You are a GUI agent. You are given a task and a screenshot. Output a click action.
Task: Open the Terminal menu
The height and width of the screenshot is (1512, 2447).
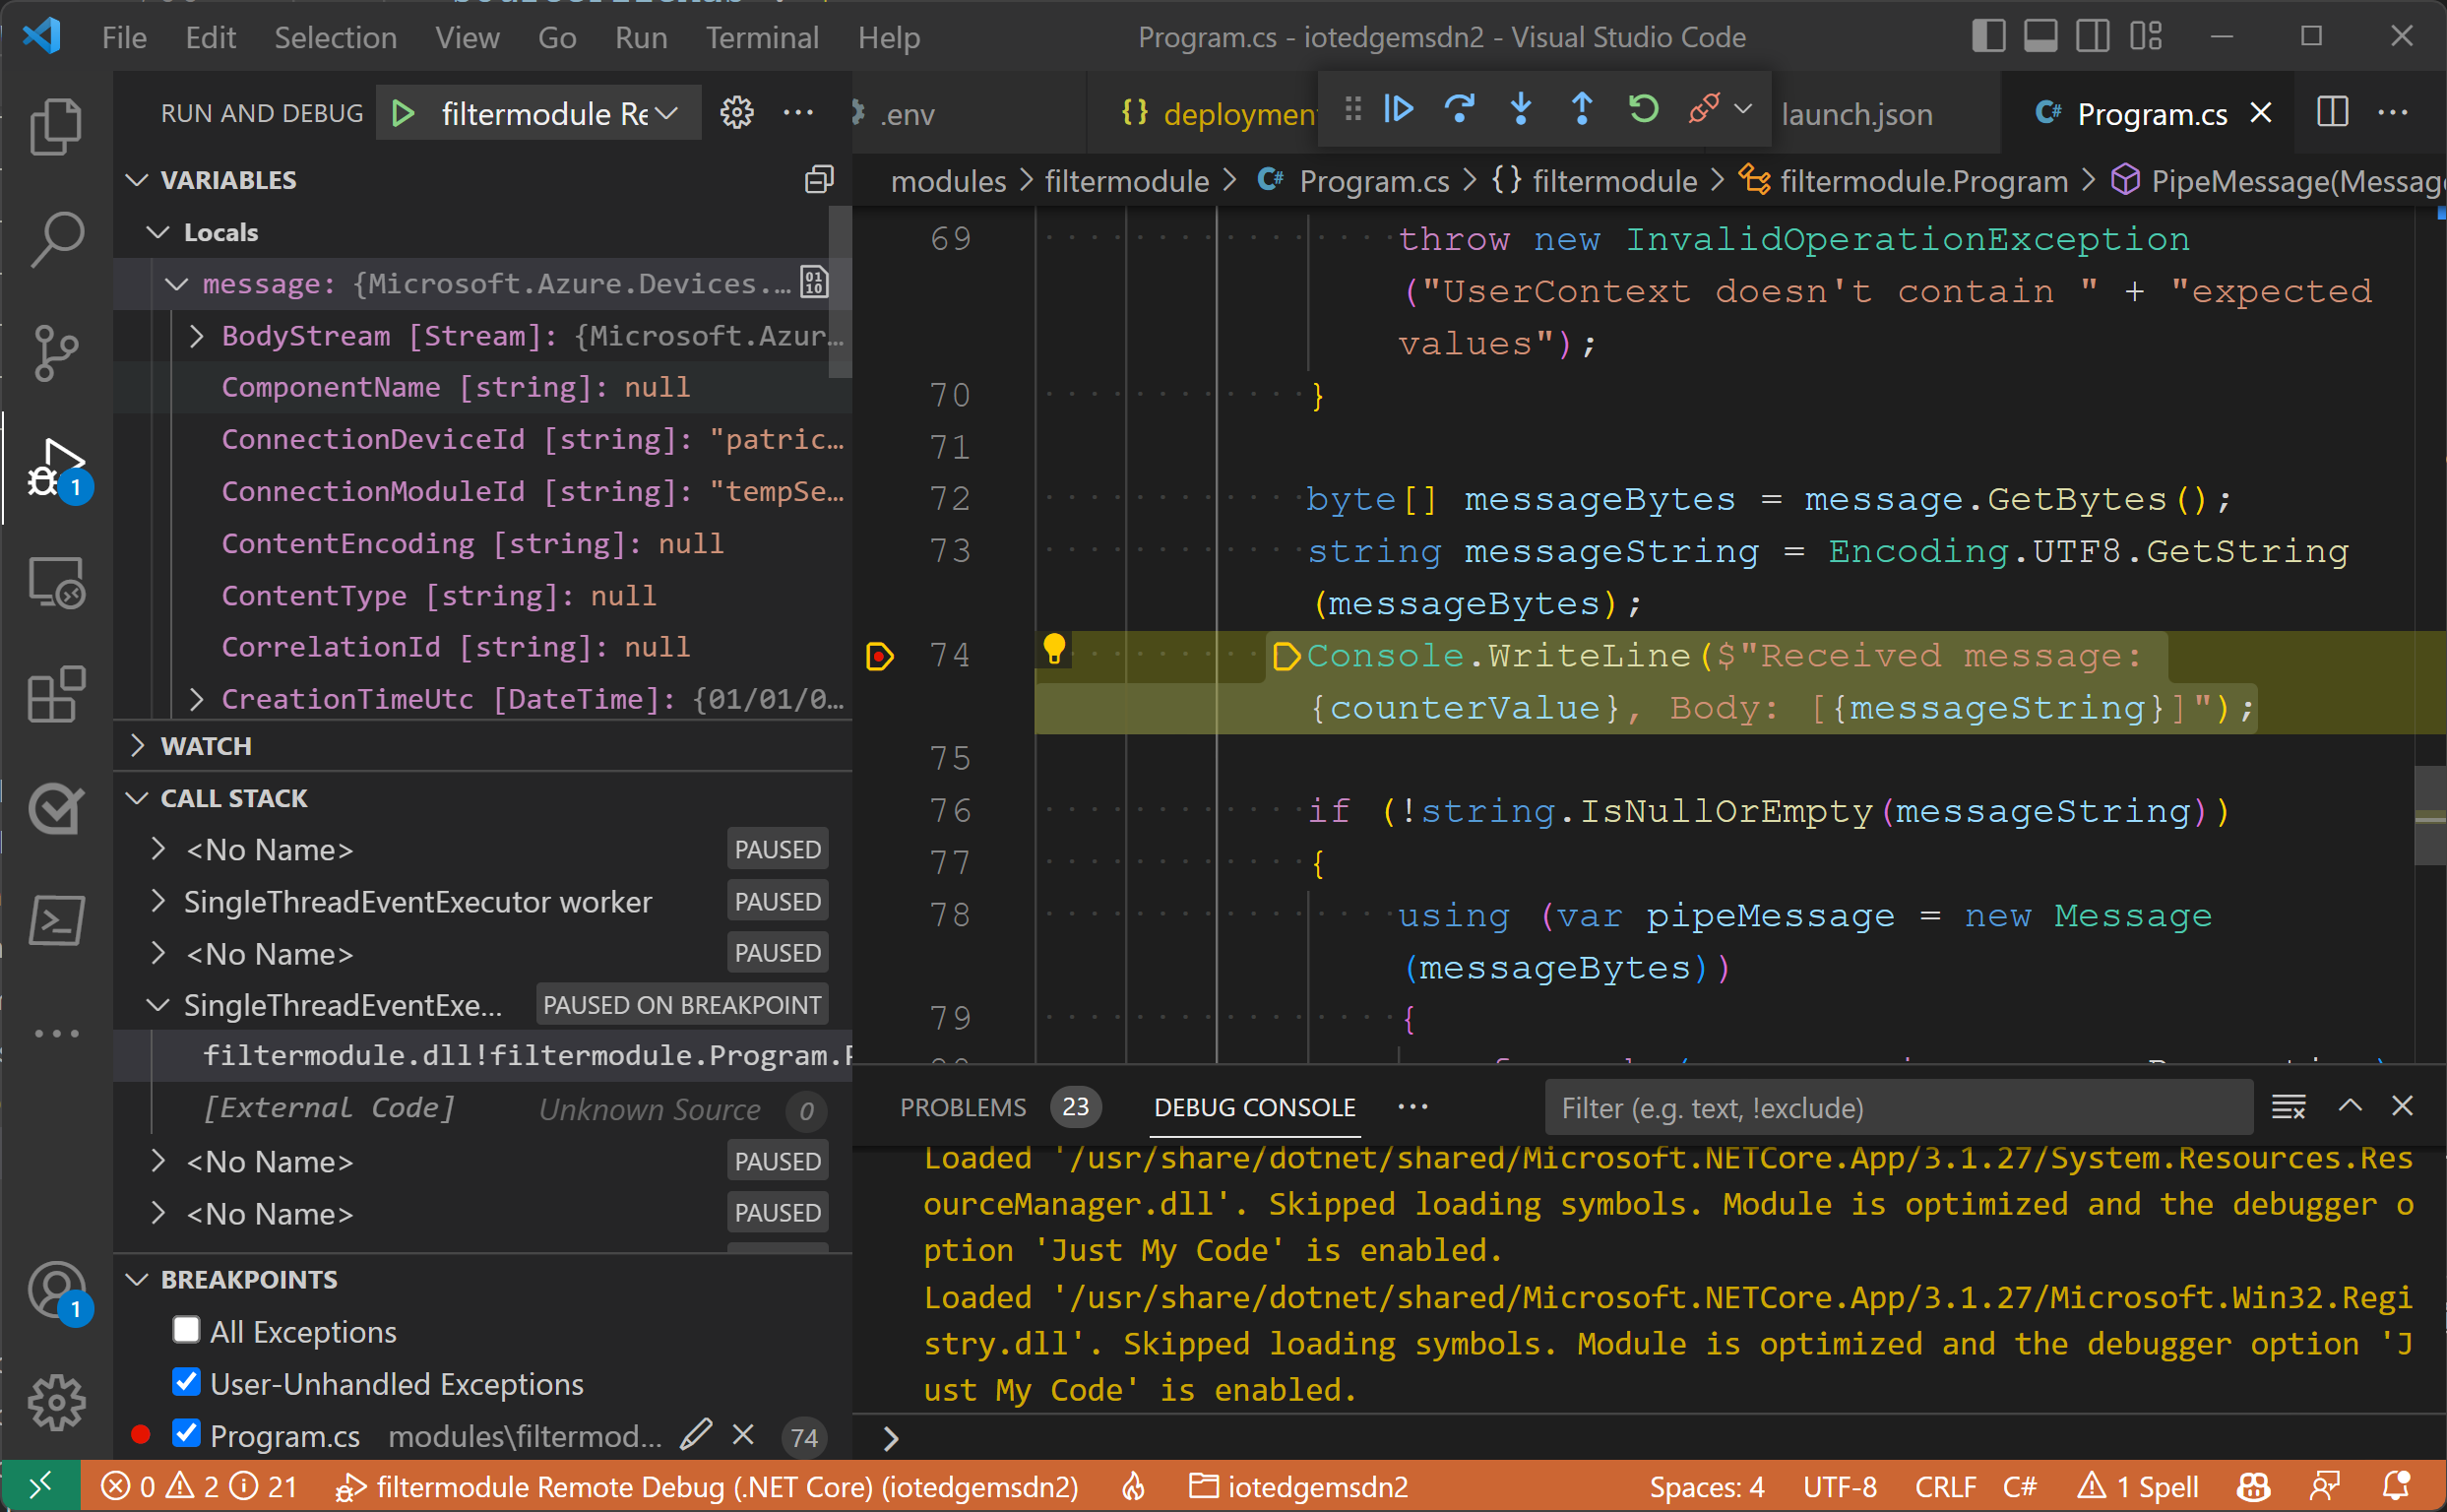point(762,38)
